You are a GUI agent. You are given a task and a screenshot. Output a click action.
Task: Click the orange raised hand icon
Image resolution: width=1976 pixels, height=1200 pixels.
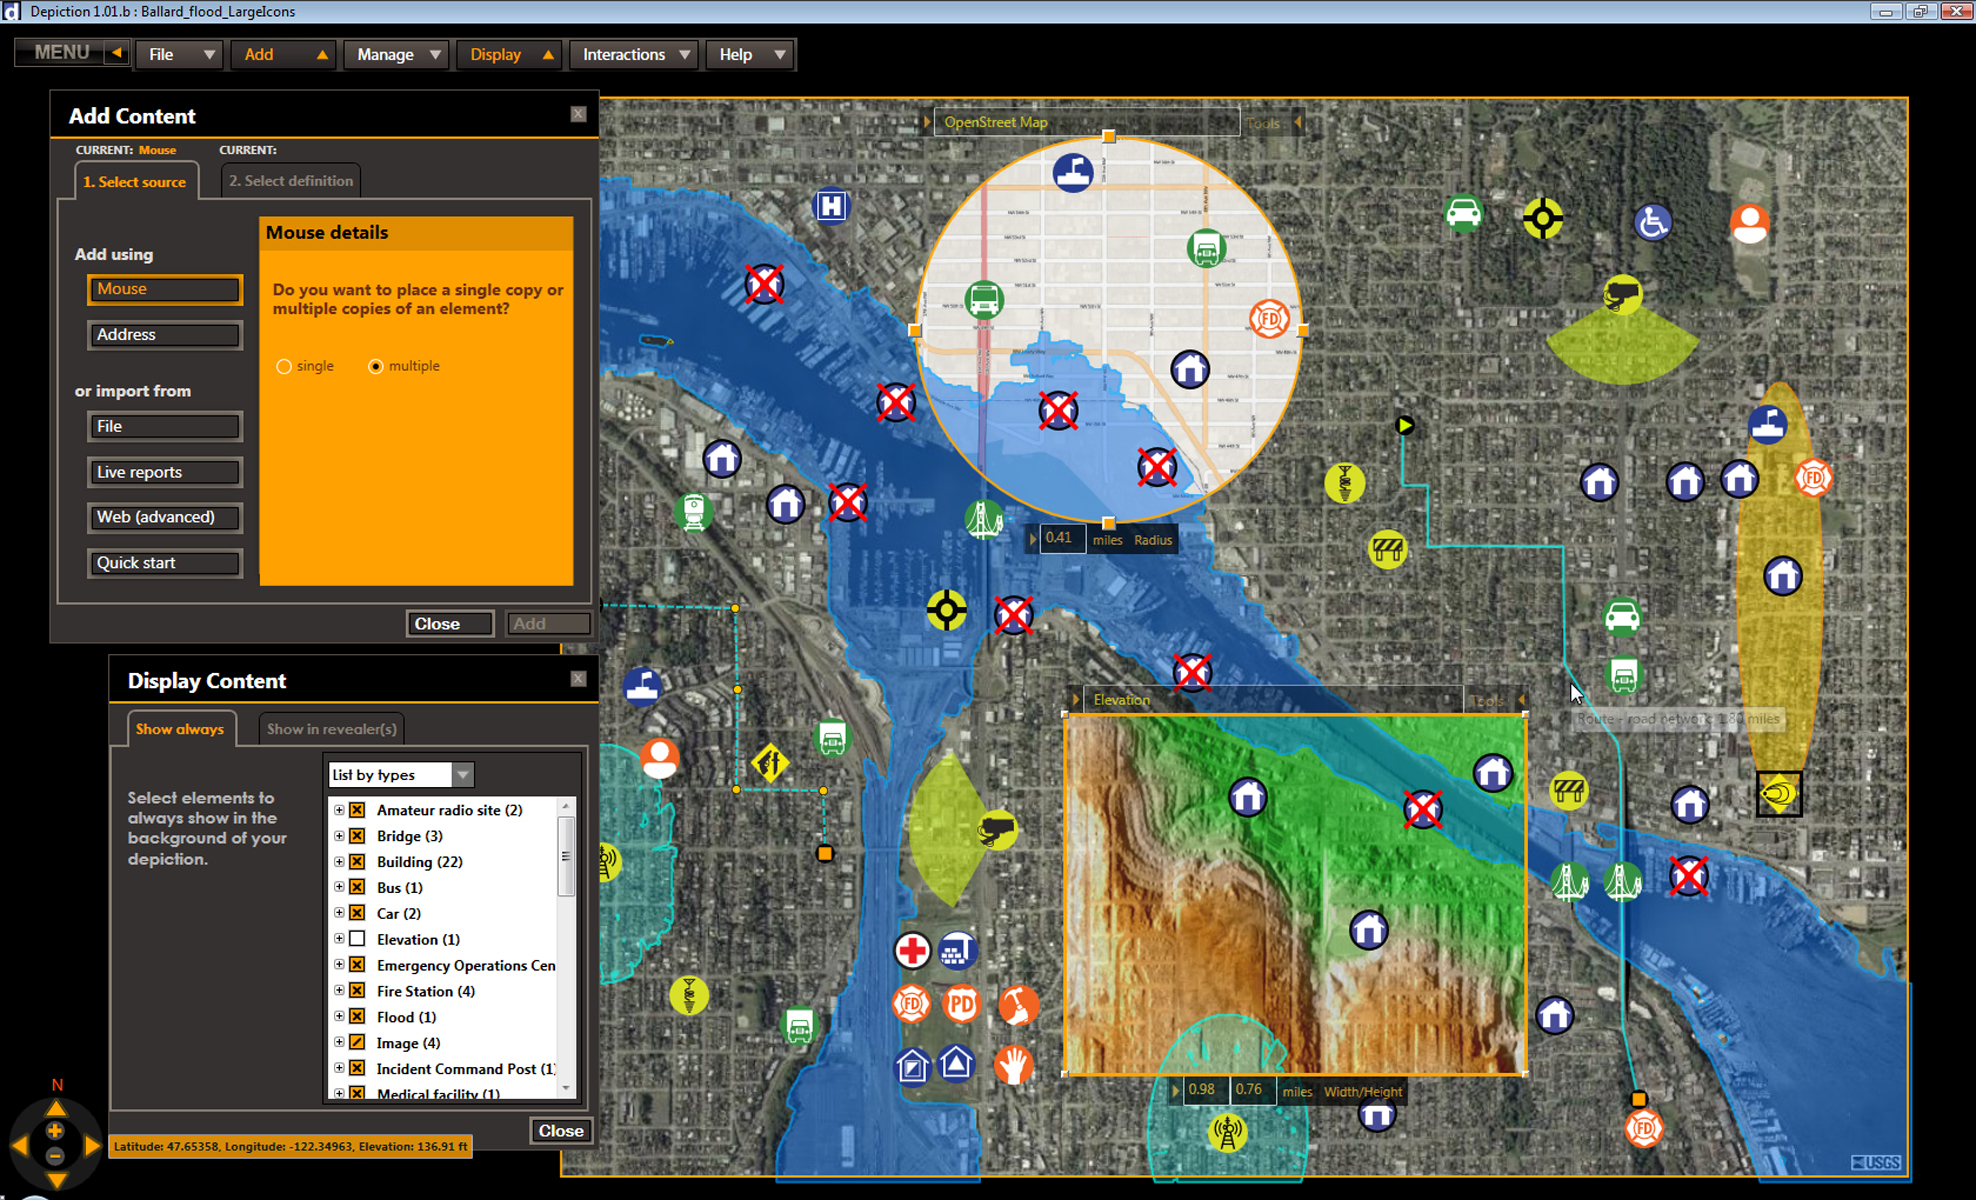(x=1013, y=1065)
